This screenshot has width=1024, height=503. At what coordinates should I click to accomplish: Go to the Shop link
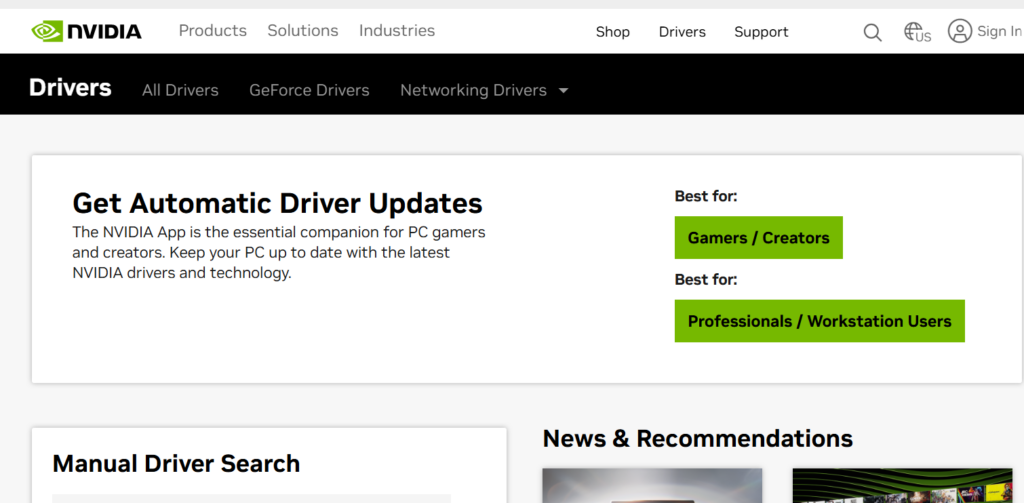click(x=613, y=32)
